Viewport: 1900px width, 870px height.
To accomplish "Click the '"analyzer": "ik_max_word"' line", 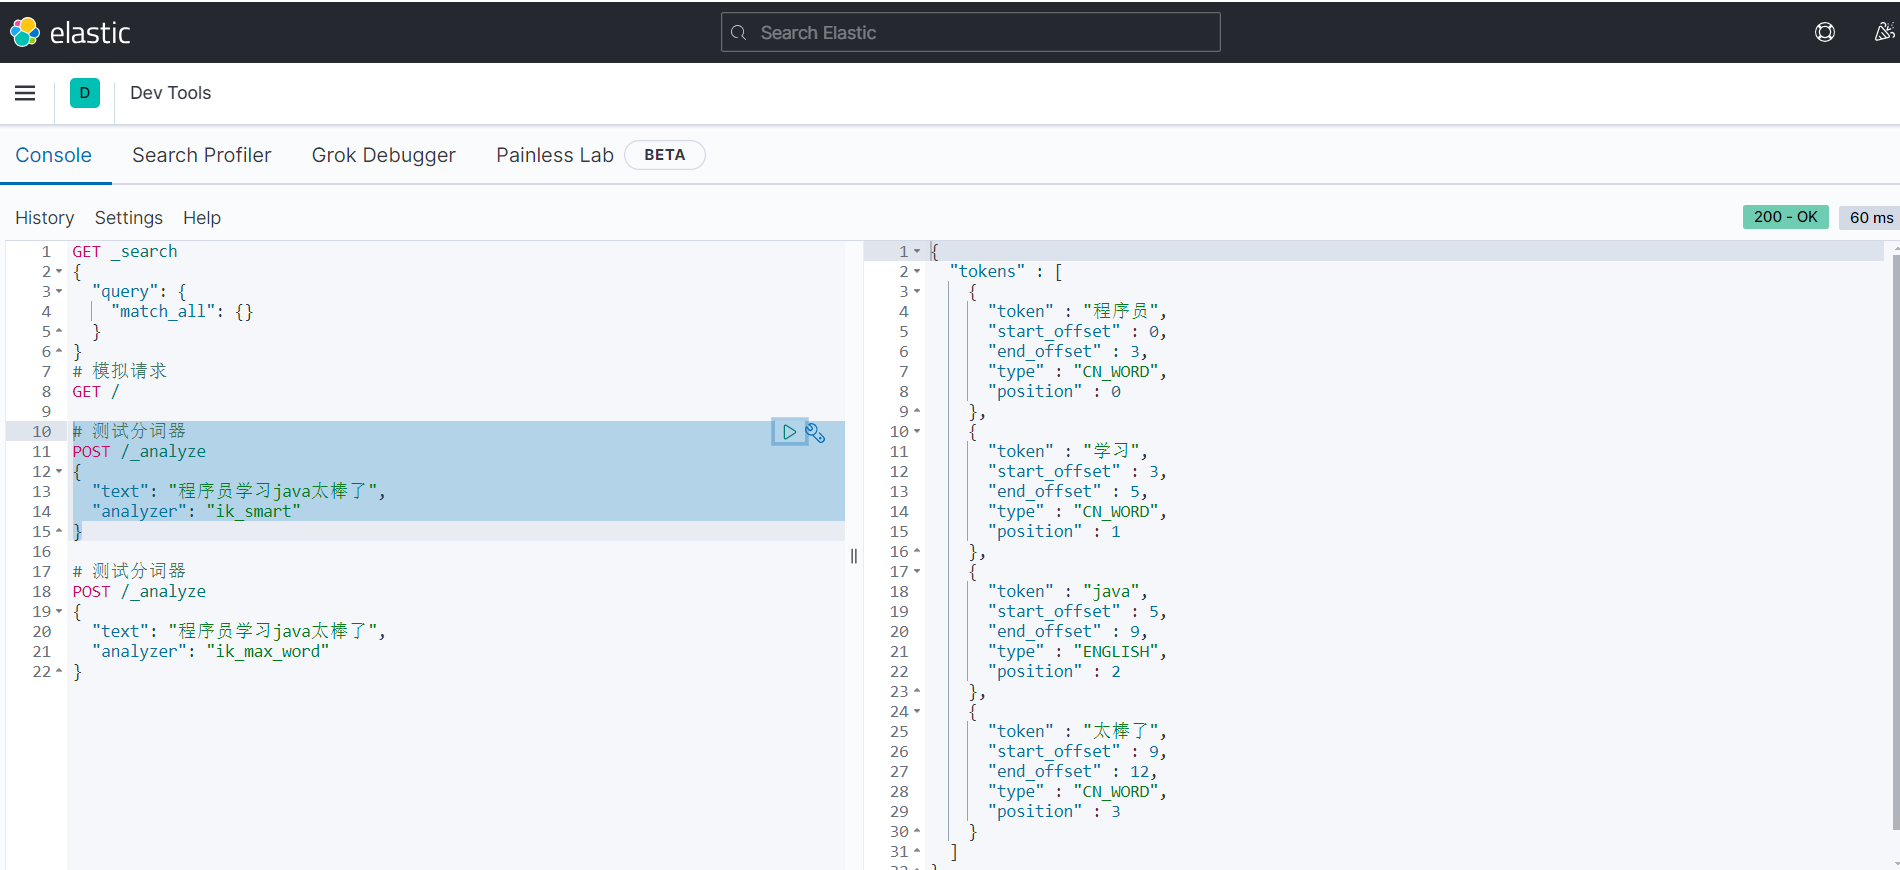I will tap(210, 652).
